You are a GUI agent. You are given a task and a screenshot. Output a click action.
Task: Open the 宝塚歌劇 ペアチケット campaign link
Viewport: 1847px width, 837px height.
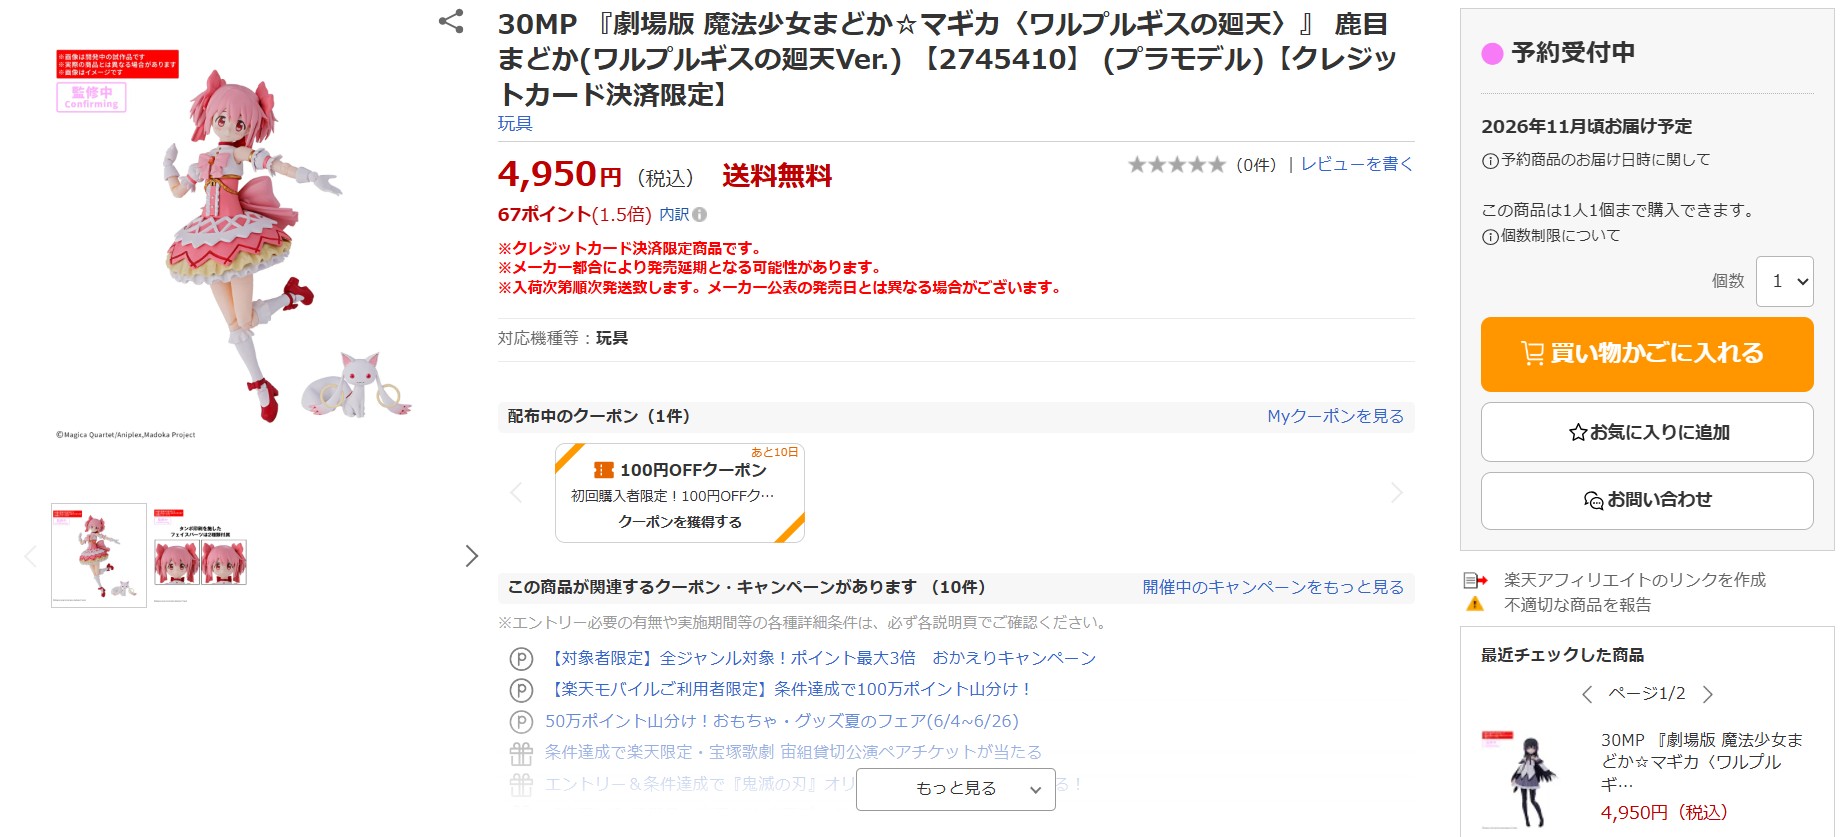pyautogui.click(x=793, y=752)
